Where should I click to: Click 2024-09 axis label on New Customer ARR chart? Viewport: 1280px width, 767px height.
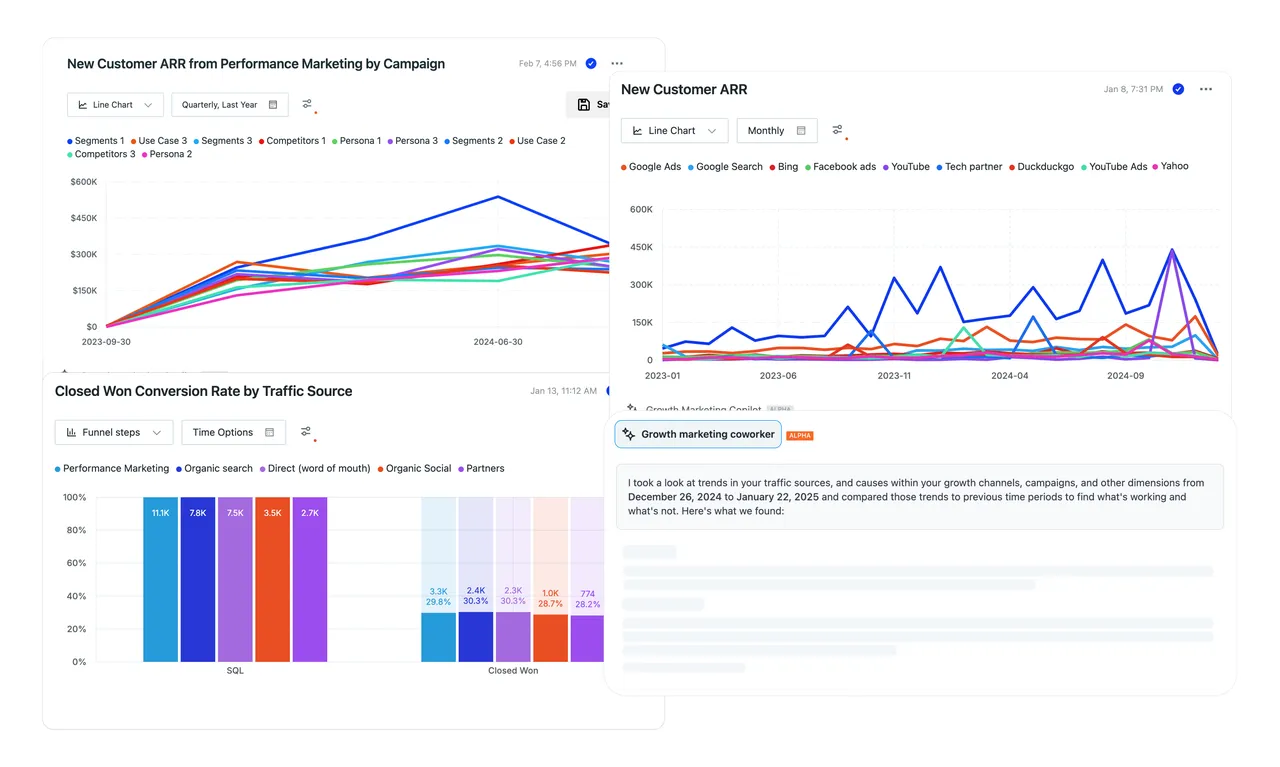(x=1124, y=376)
